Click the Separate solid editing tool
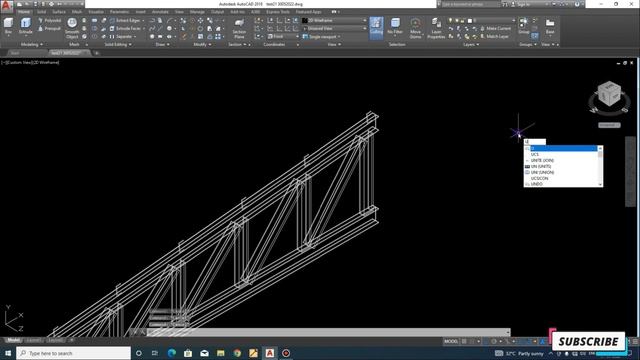640x360 pixels. click(x=122, y=37)
